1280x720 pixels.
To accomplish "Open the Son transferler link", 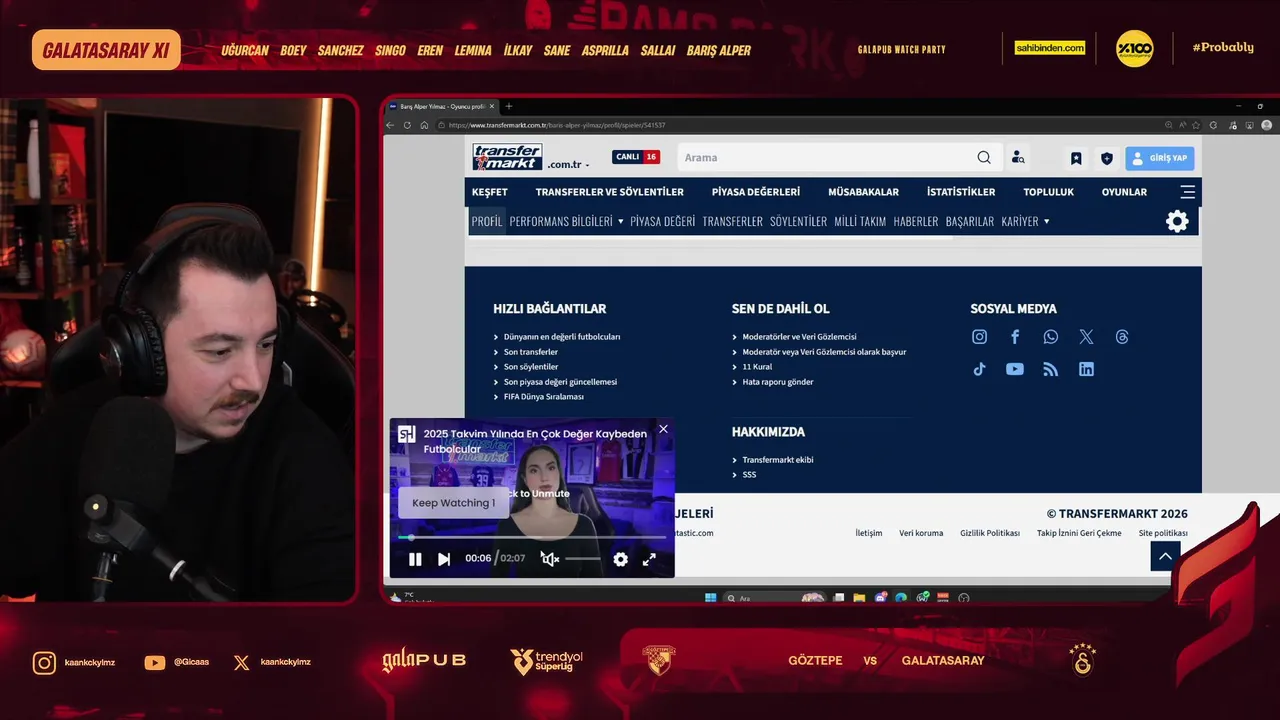I will (x=531, y=352).
